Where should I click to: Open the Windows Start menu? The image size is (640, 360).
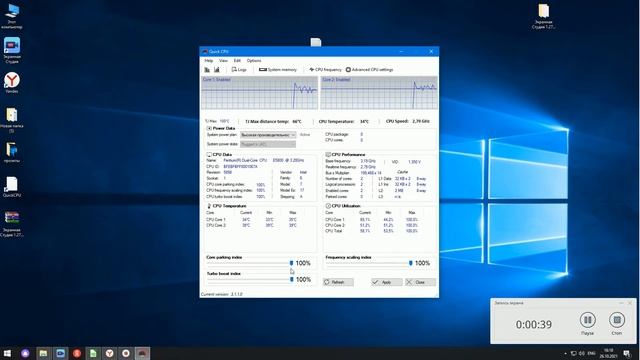click(7, 353)
